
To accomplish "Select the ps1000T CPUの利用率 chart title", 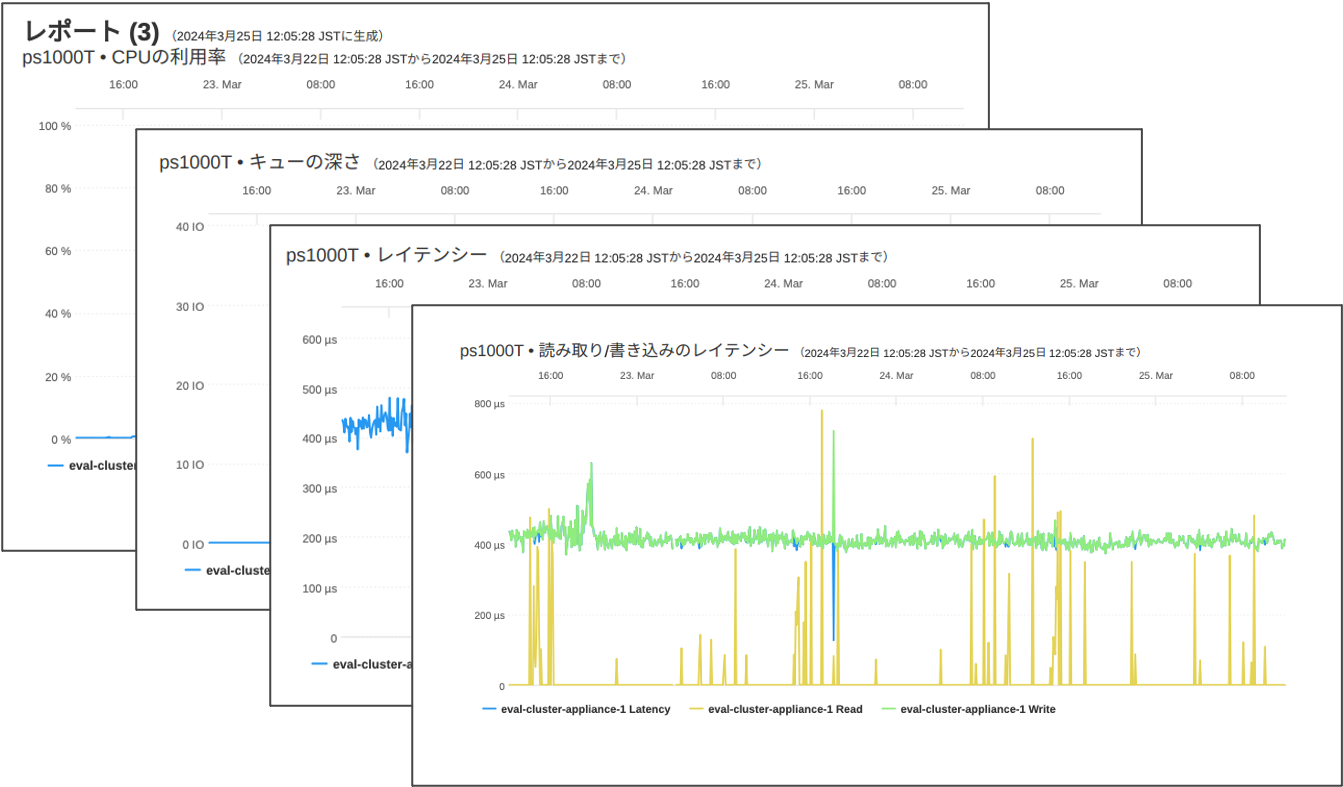I will (124, 58).
